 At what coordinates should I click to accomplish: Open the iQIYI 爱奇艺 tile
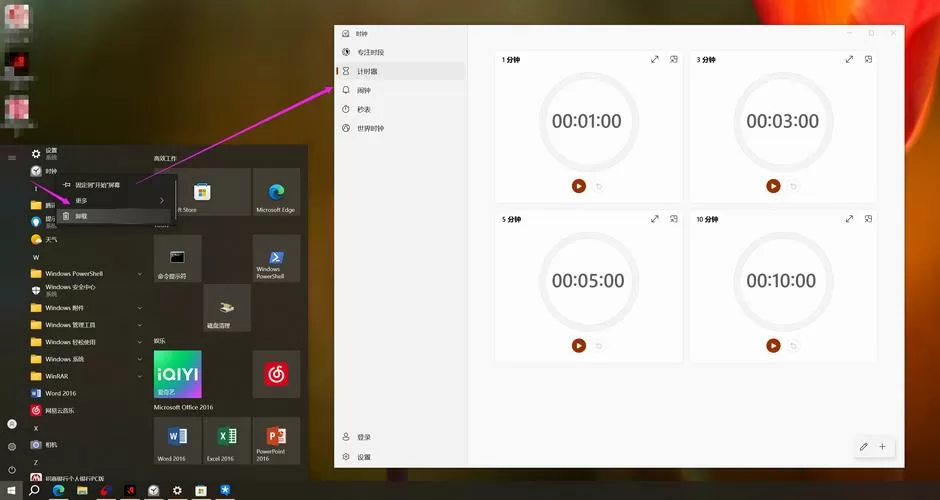pos(177,375)
